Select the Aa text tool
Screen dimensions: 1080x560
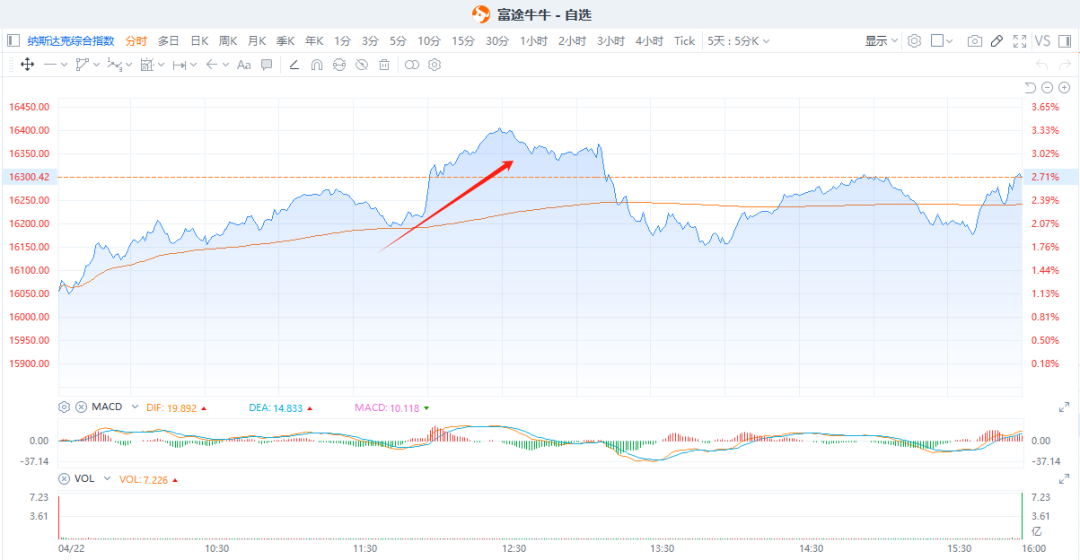pyautogui.click(x=244, y=65)
